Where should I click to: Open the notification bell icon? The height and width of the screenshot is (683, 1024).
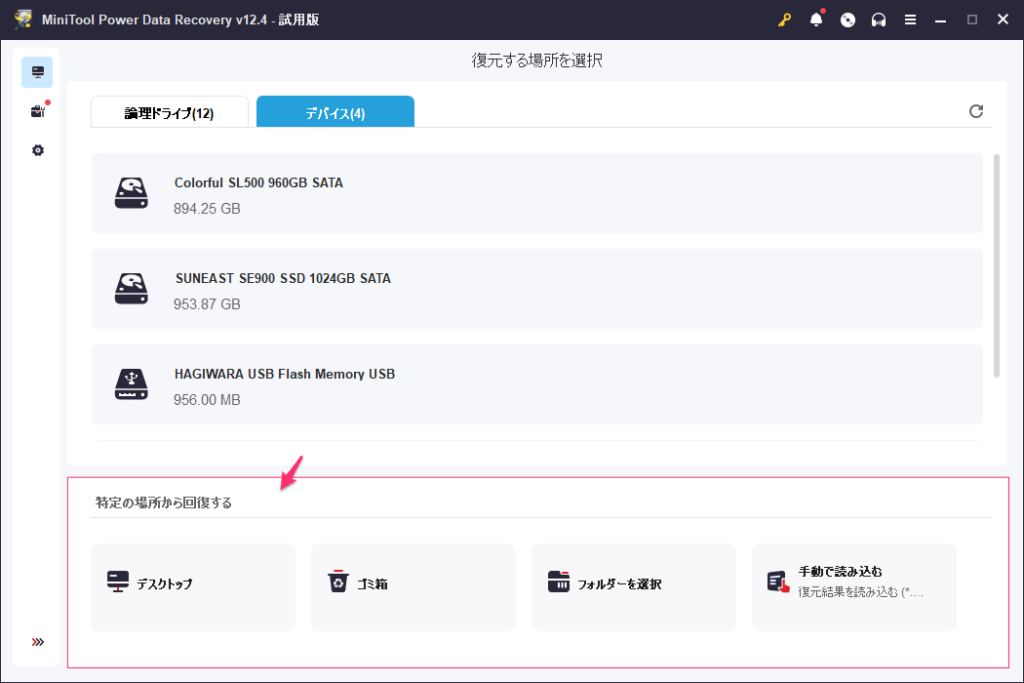click(x=816, y=20)
